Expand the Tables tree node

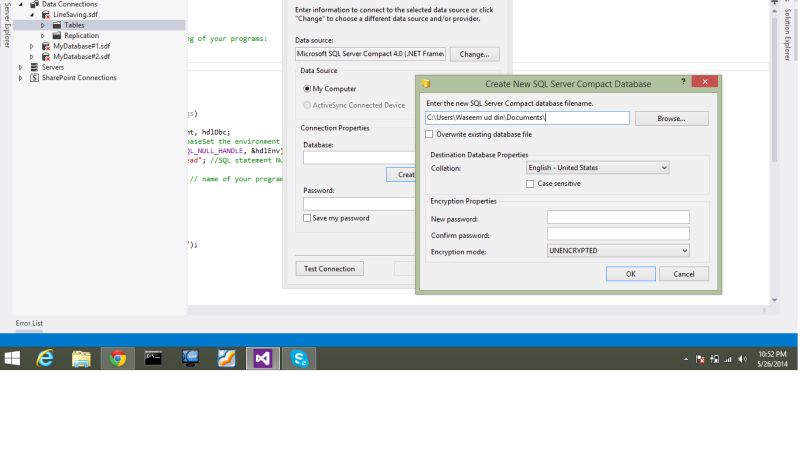[43, 25]
